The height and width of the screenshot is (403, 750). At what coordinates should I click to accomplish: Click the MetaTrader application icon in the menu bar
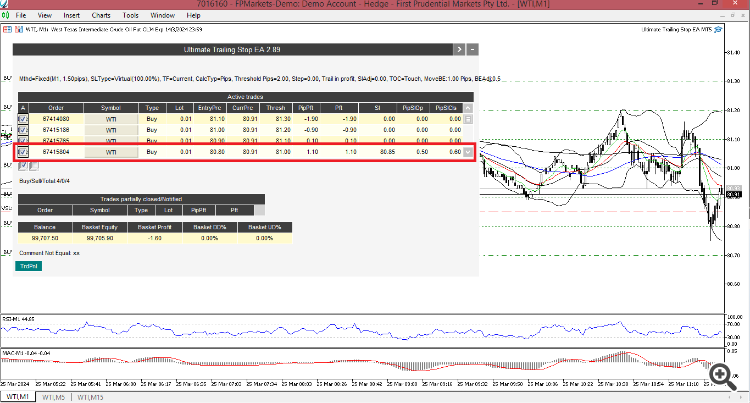5,15
